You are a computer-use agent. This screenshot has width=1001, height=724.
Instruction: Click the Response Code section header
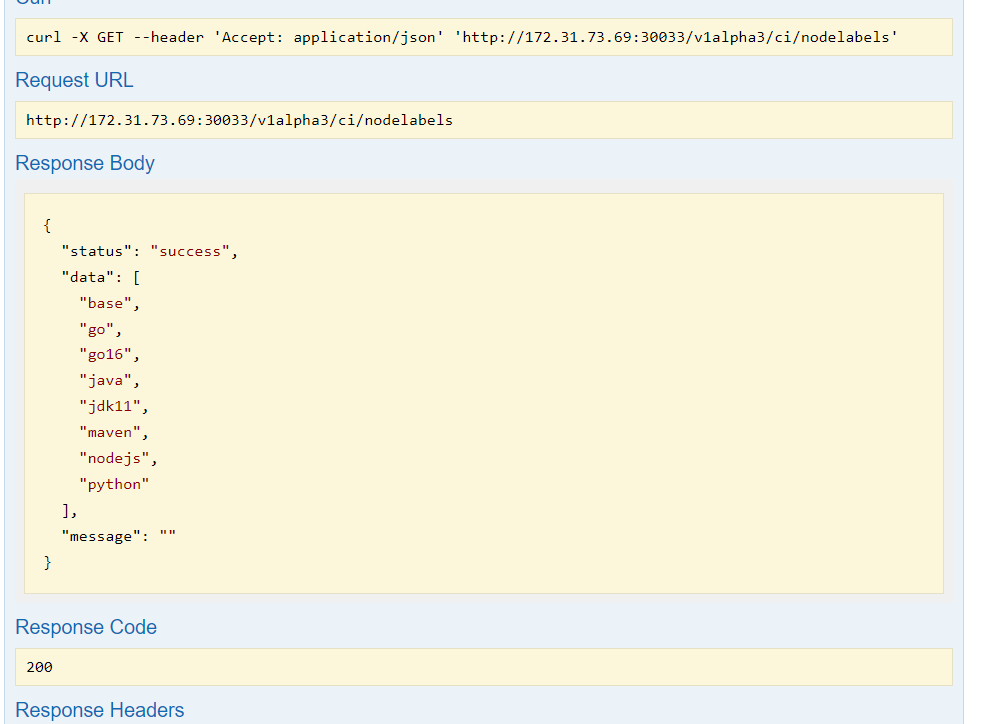coord(86,627)
